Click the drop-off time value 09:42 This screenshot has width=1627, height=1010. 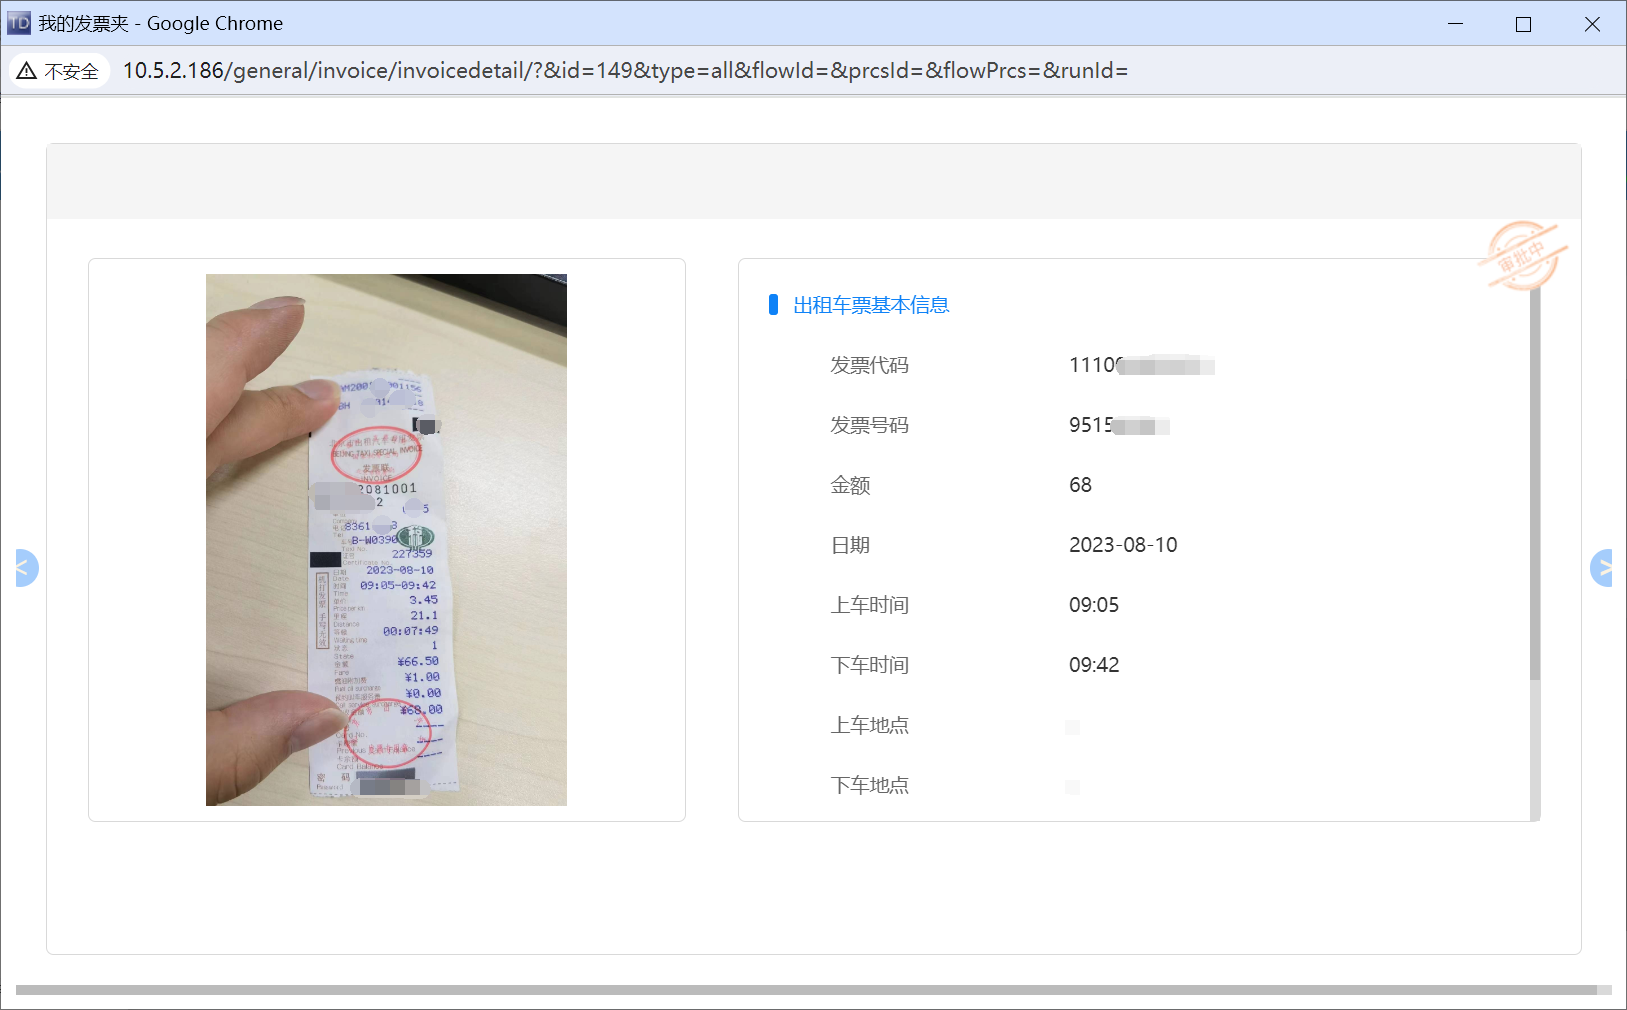1094,665
